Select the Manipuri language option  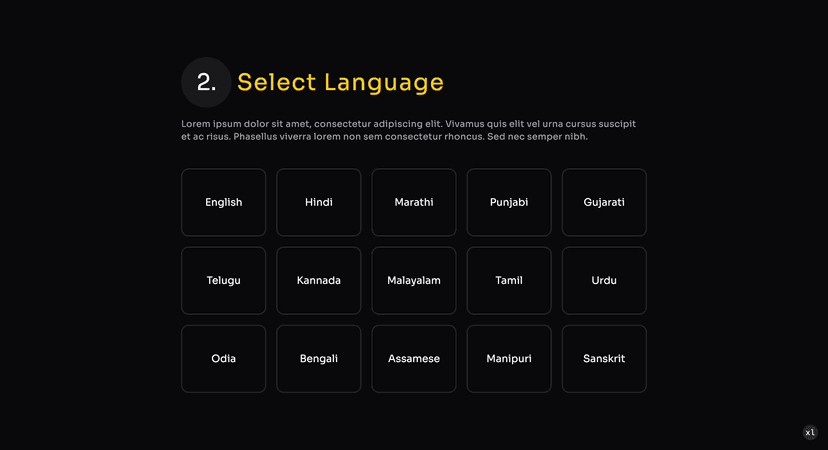point(509,359)
